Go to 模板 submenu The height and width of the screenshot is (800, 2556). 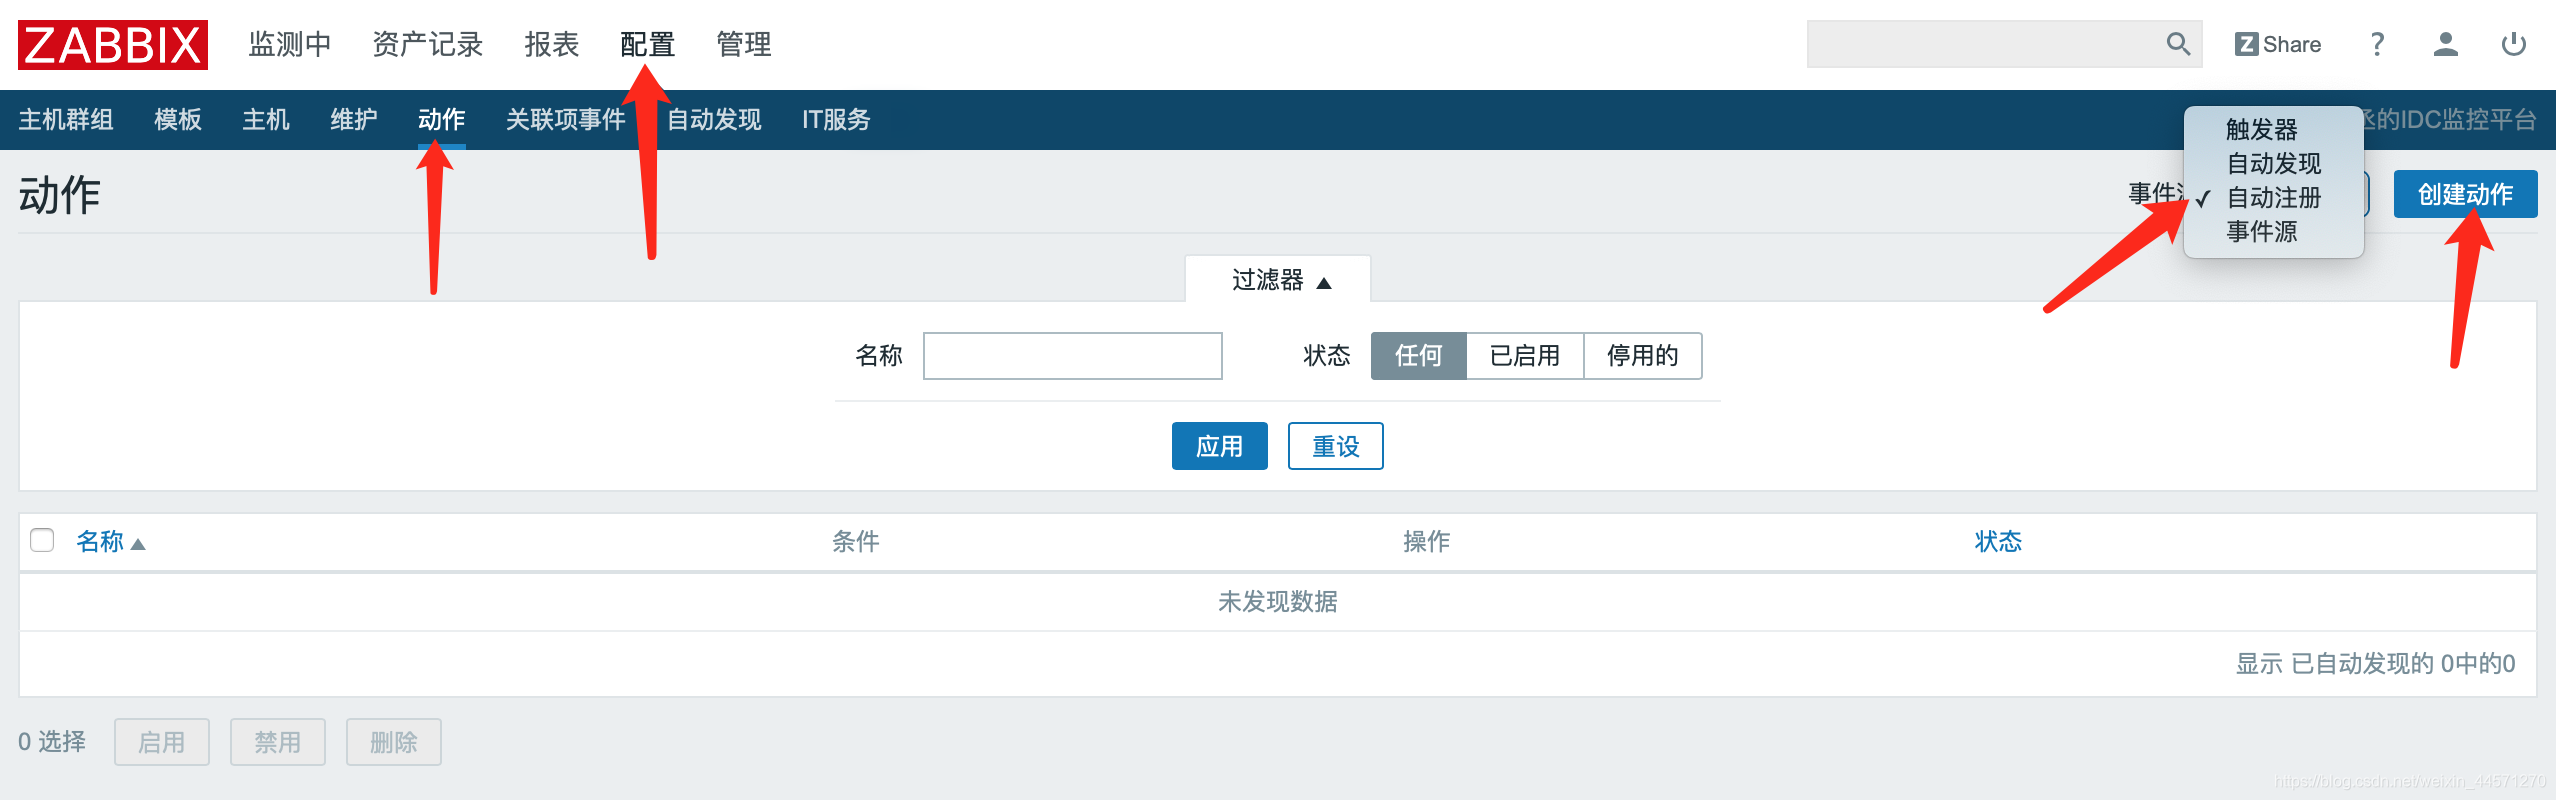[x=178, y=120]
